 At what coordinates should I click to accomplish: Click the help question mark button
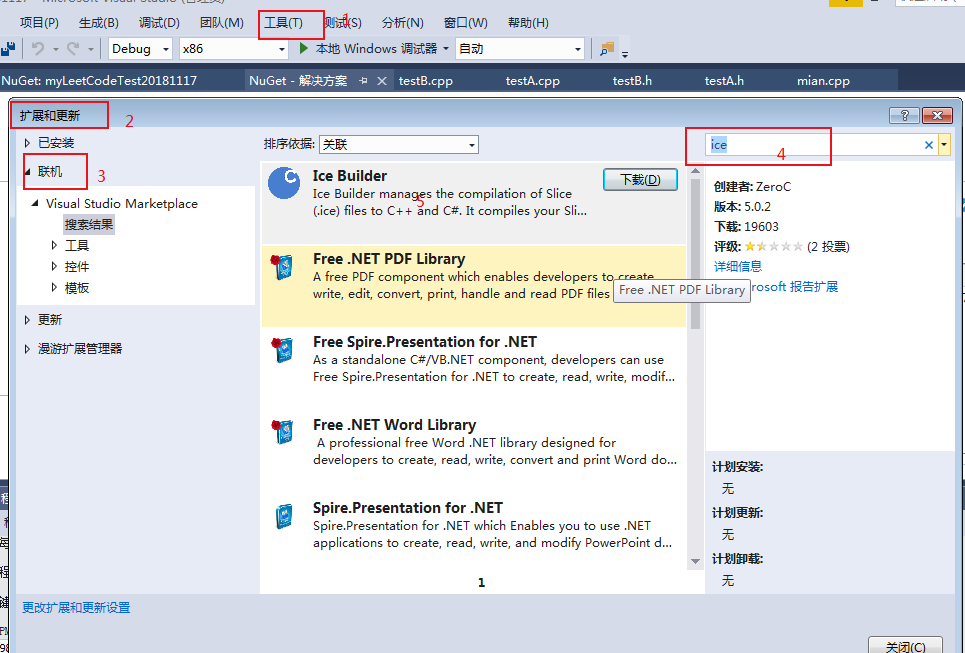tap(904, 115)
